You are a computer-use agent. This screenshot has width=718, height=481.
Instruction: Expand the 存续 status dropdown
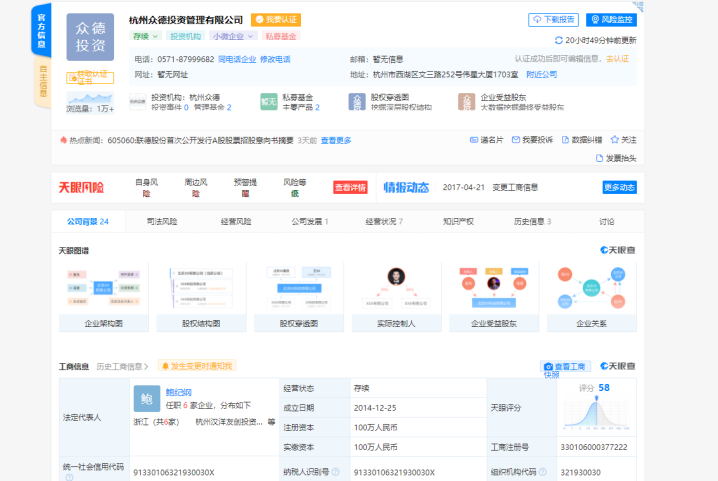[145, 36]
